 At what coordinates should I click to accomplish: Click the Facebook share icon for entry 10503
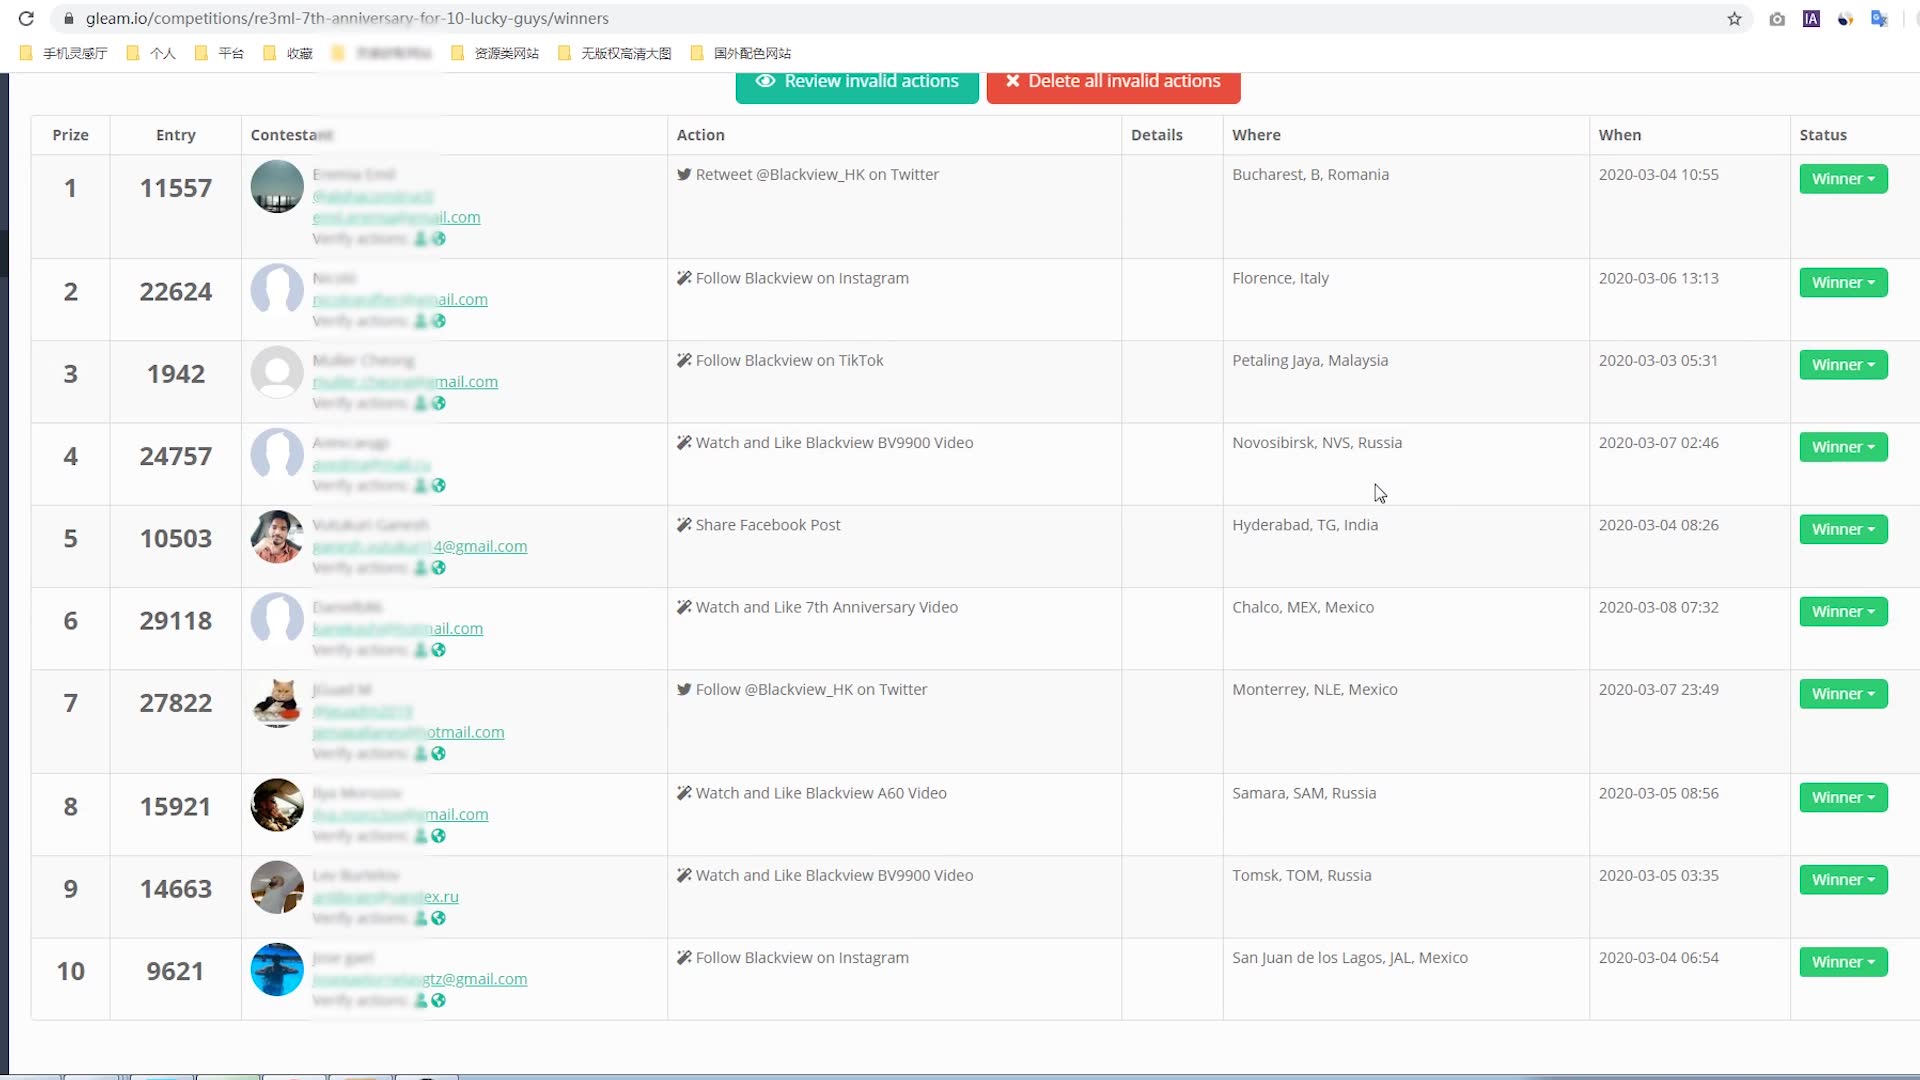683,524
